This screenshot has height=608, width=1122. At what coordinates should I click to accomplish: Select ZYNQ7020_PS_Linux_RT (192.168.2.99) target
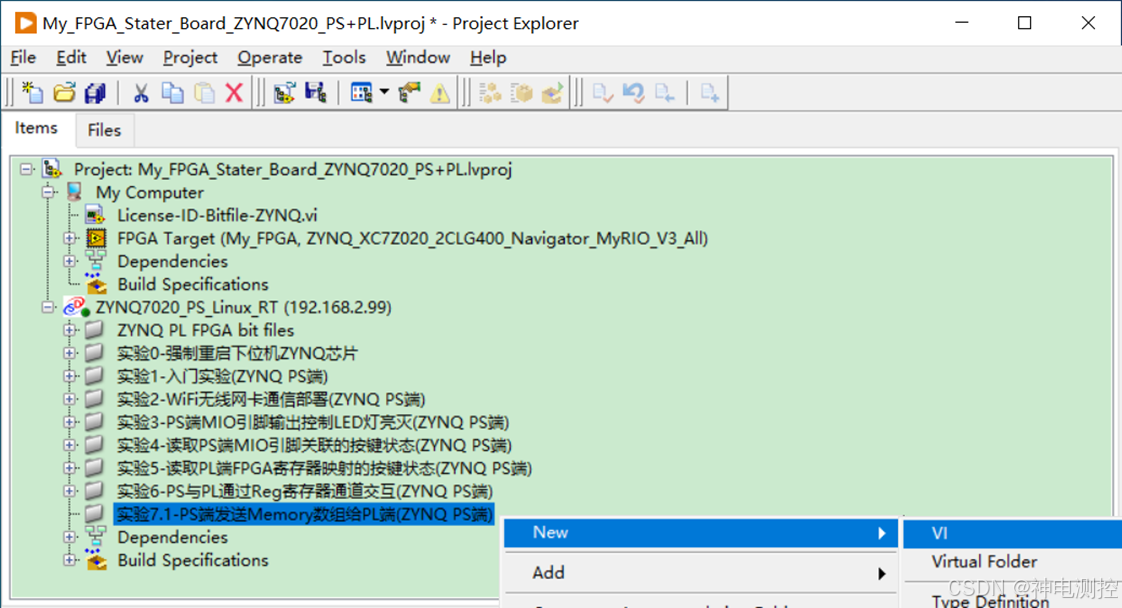[243, 308]
